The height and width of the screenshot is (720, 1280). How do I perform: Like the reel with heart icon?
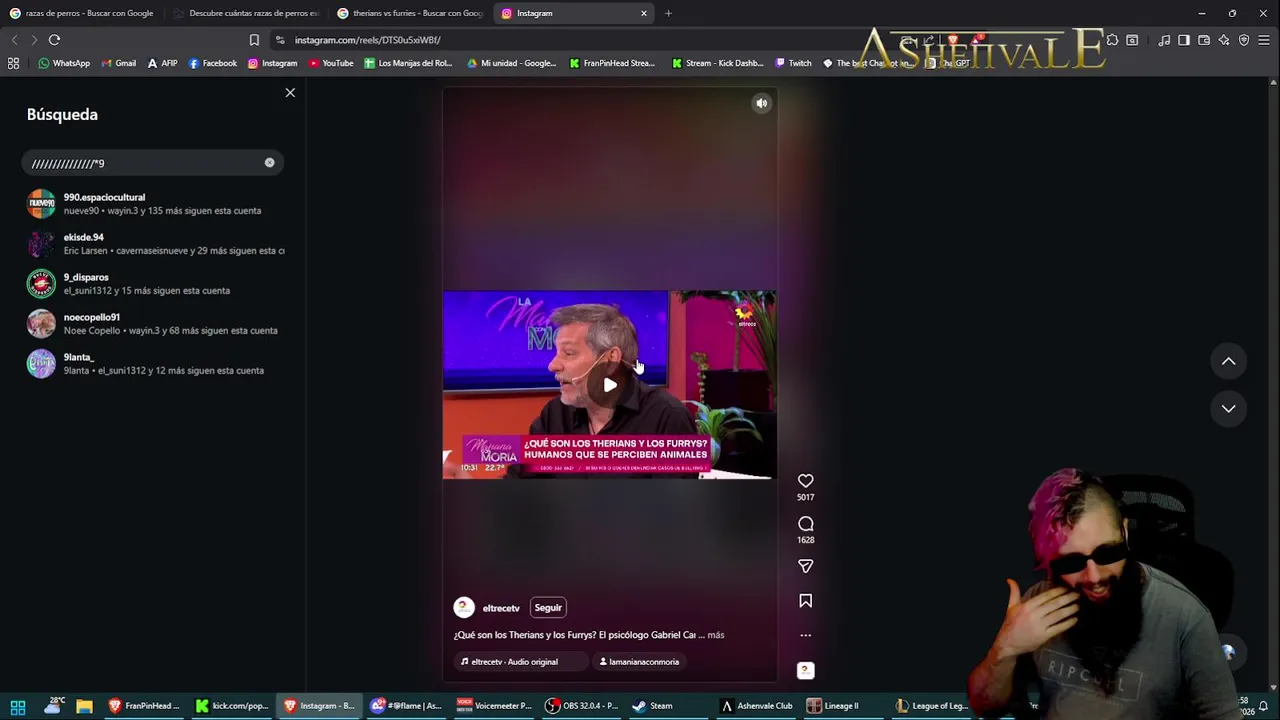[x=806, y=481]
